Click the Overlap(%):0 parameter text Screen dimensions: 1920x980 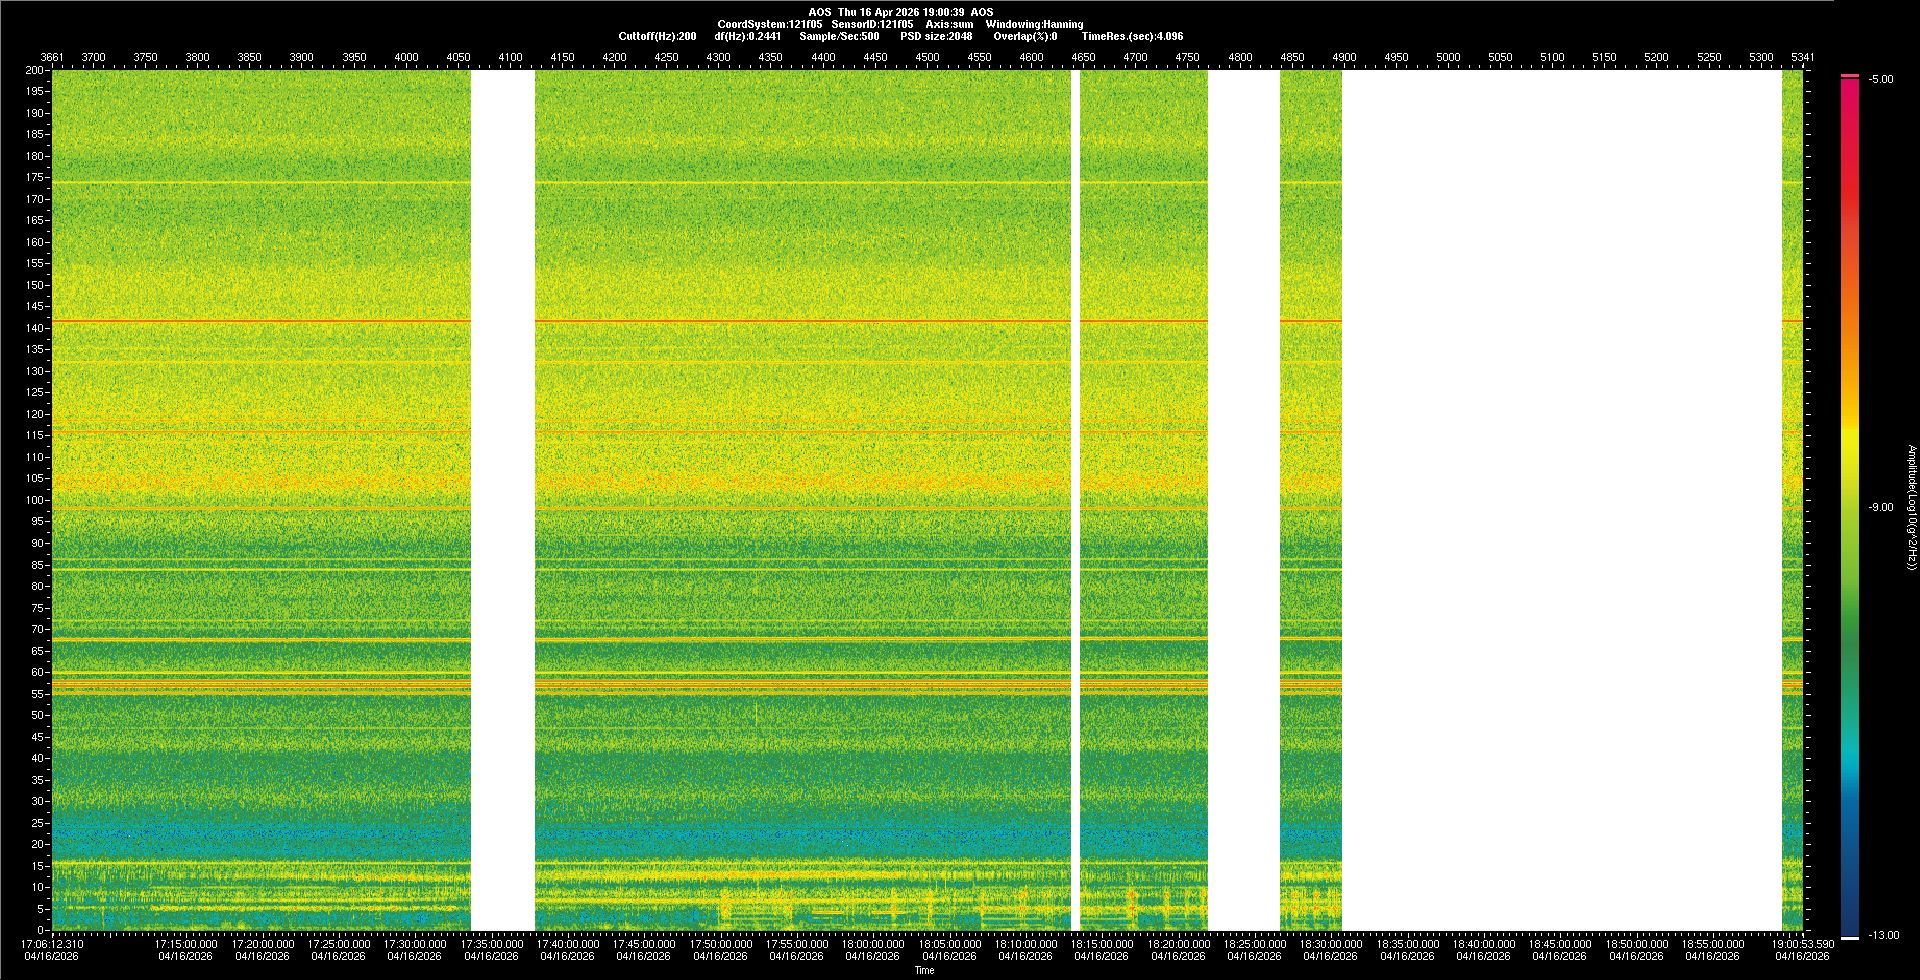click(x=1025, y=36)
